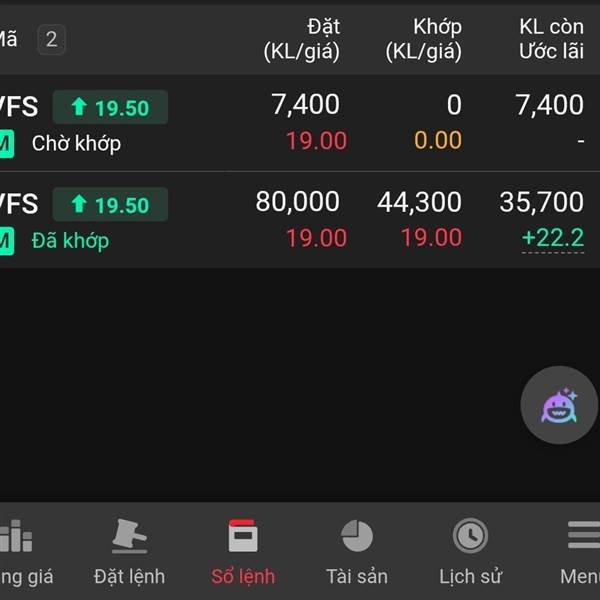Viewport: 600px width, 600px height.
Task: Select the Đã khớp matched order row
Action: tap(300, 220)
